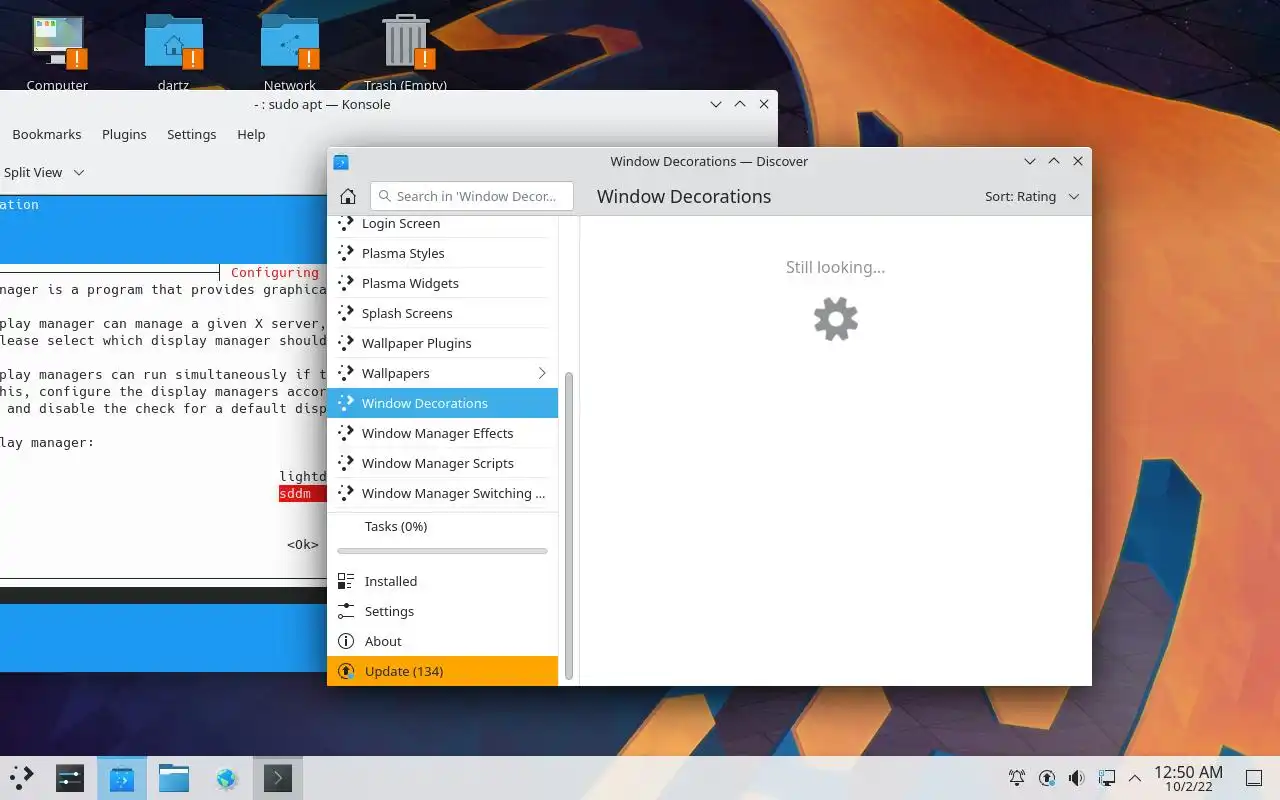Select the Login Screen category
Image resolution: width=1280 pixels, height=800 pixels.
pyautogui.click(x=442, y=224)
